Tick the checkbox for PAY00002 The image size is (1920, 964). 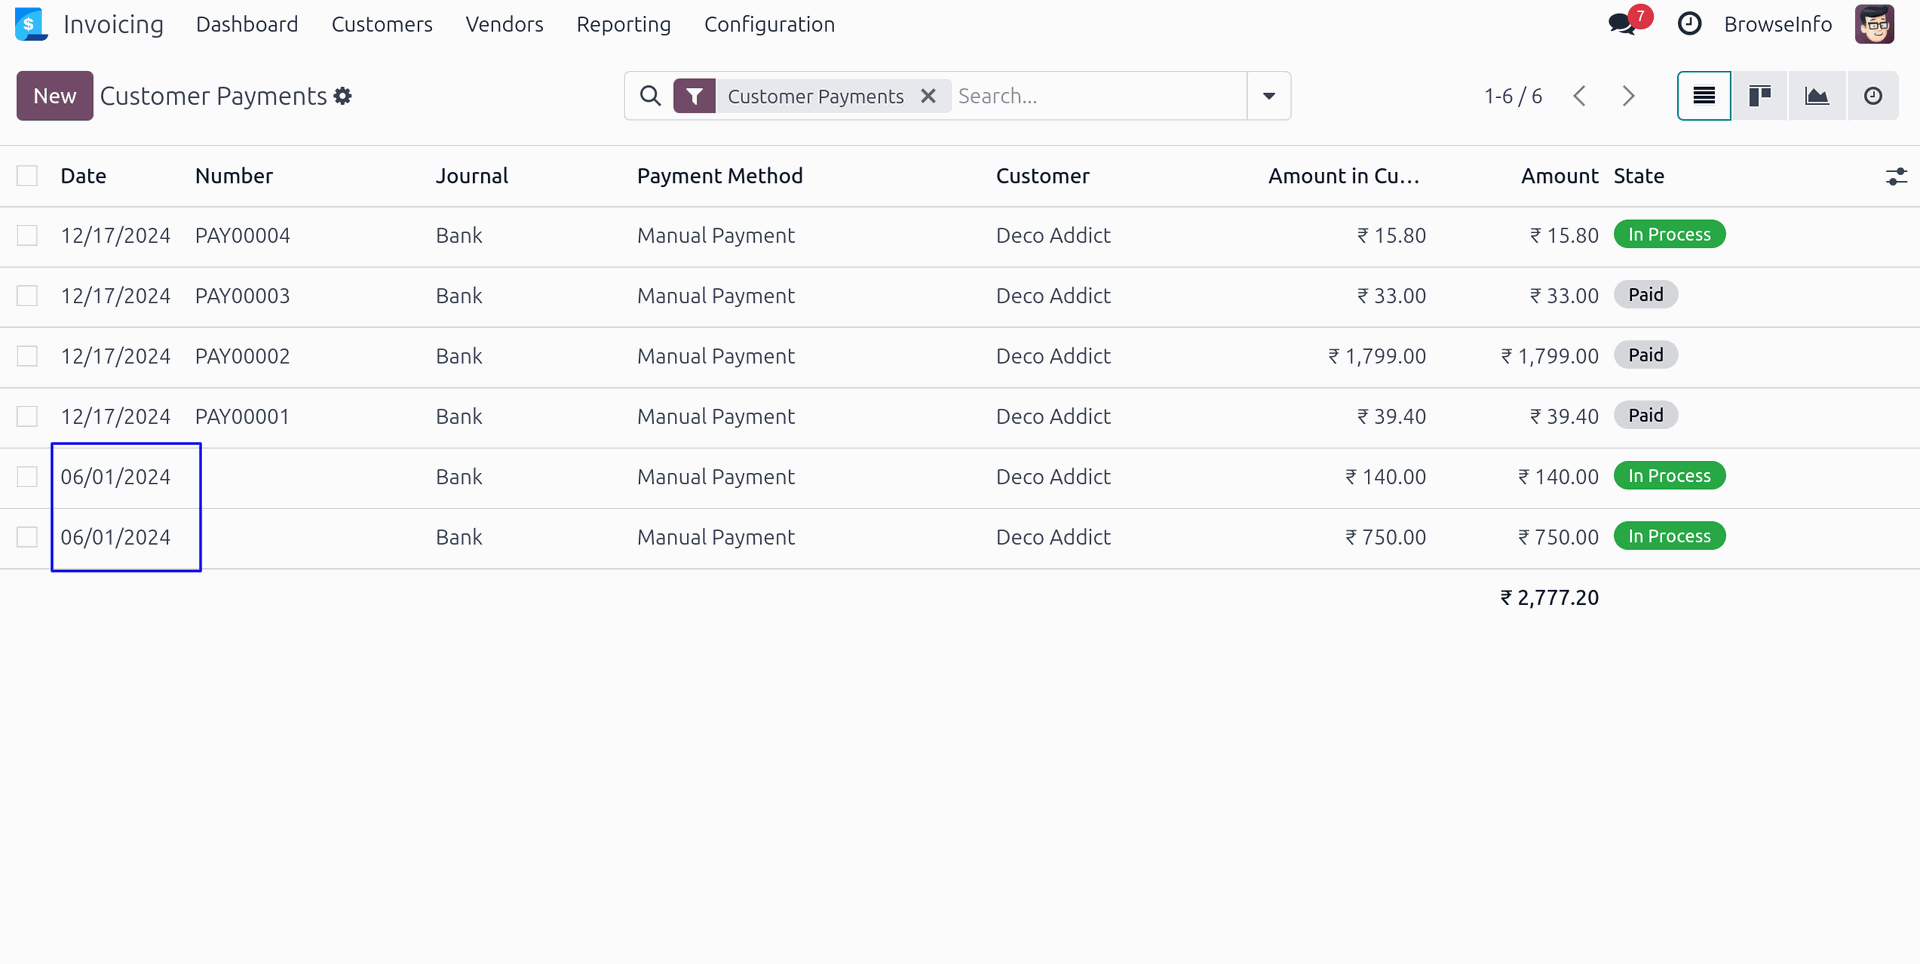click(x=27, y=357)
